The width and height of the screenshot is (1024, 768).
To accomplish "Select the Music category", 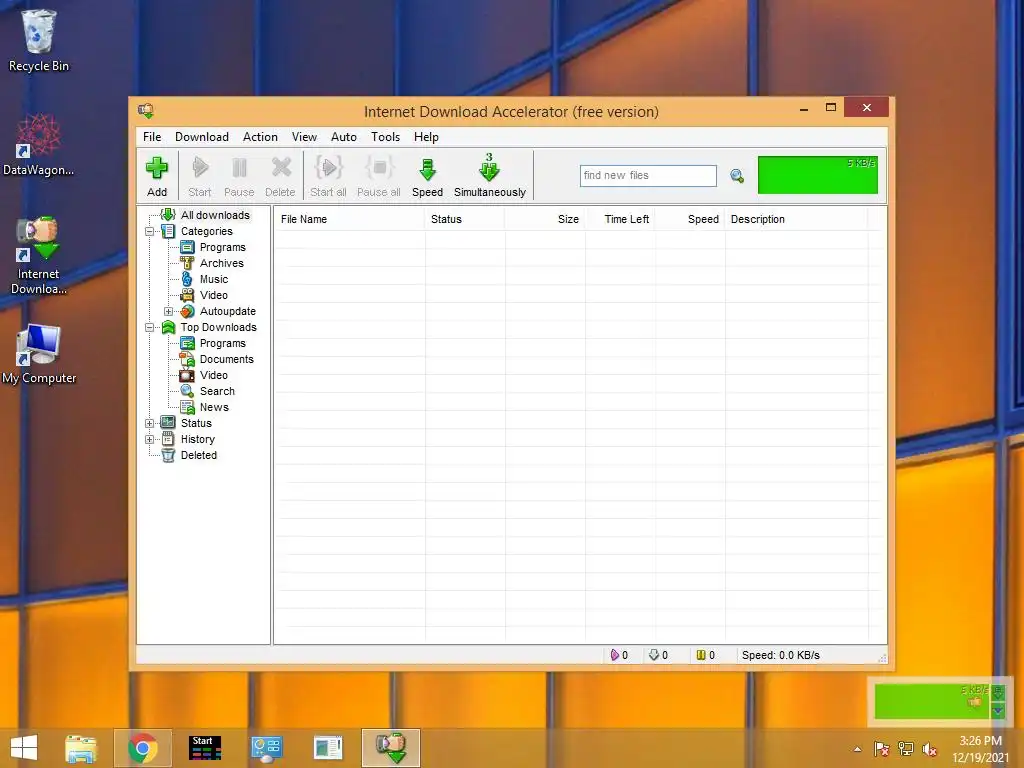I will (x=214, y=279).
